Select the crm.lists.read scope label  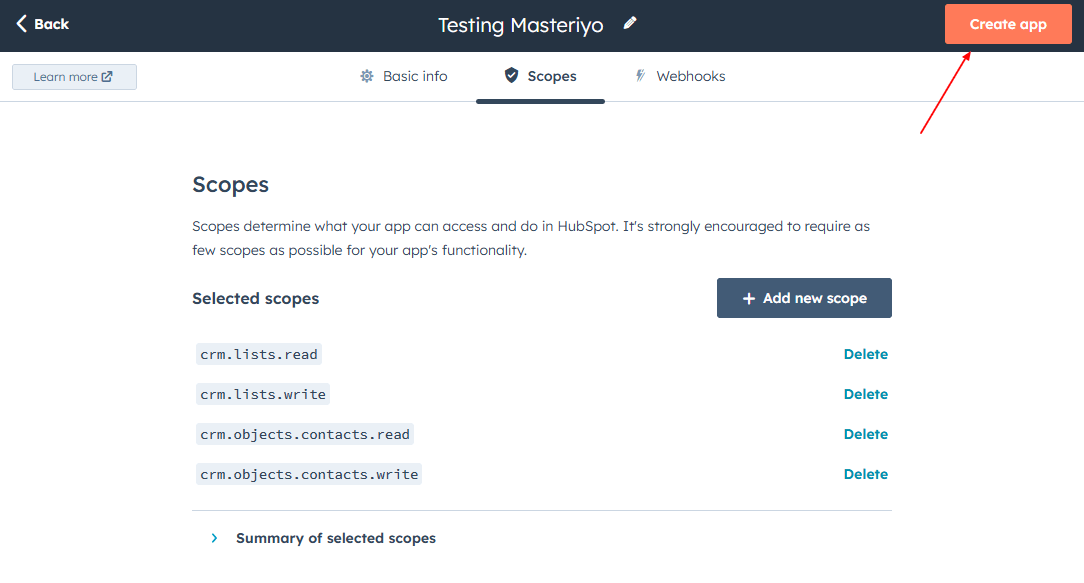[259, 354]
